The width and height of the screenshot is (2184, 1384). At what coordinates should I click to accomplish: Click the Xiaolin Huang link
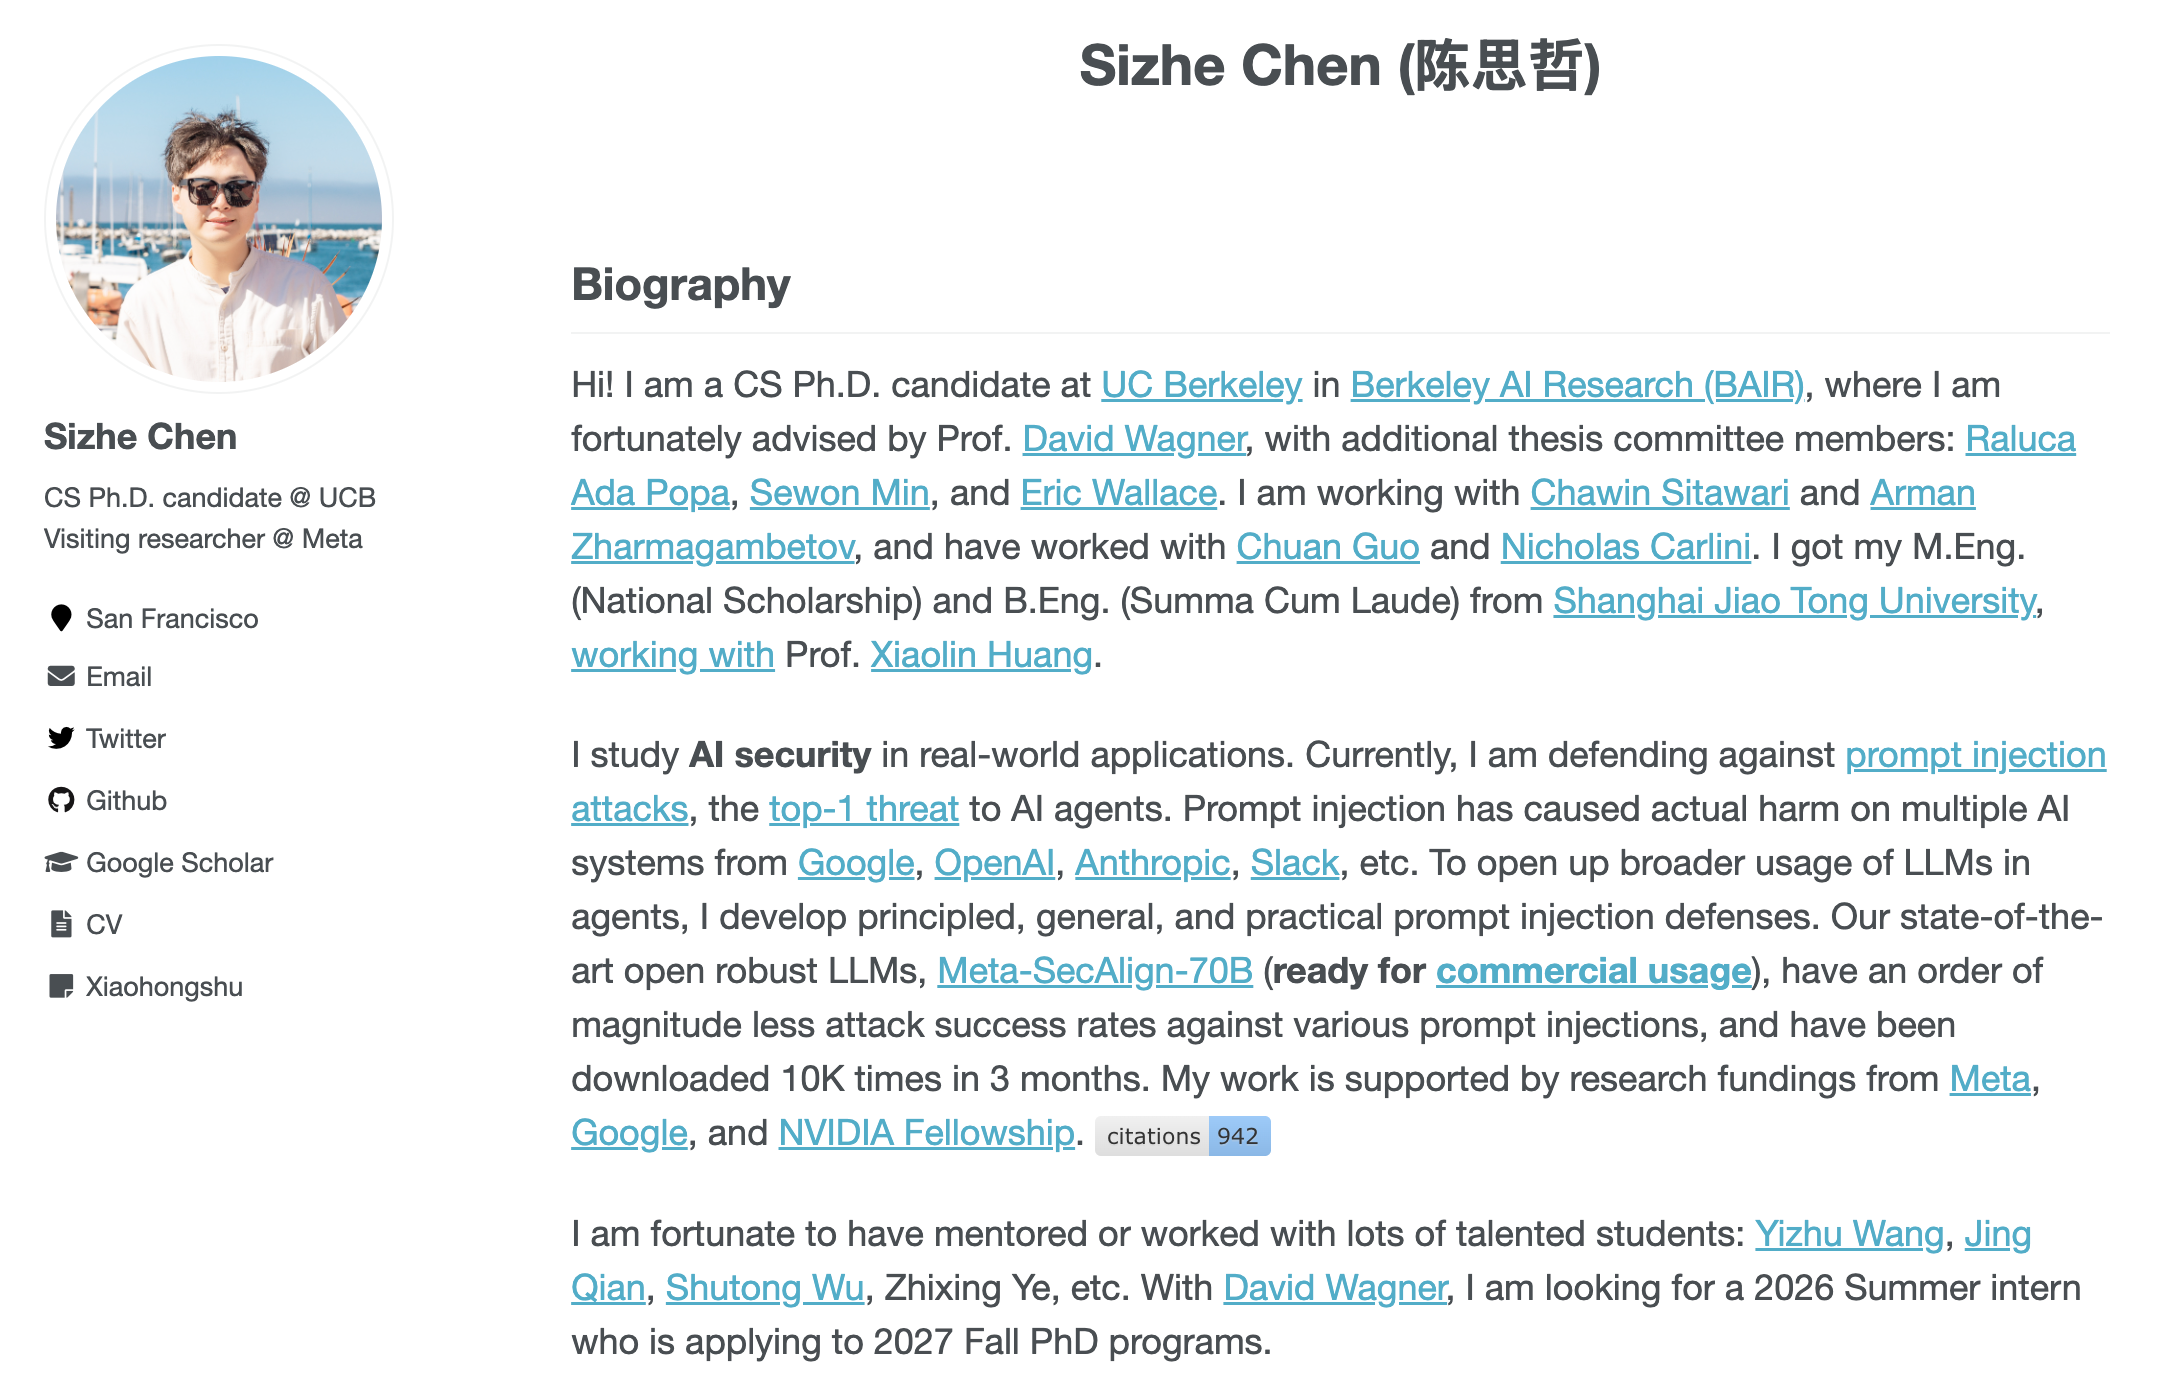[x=981, y=655]
